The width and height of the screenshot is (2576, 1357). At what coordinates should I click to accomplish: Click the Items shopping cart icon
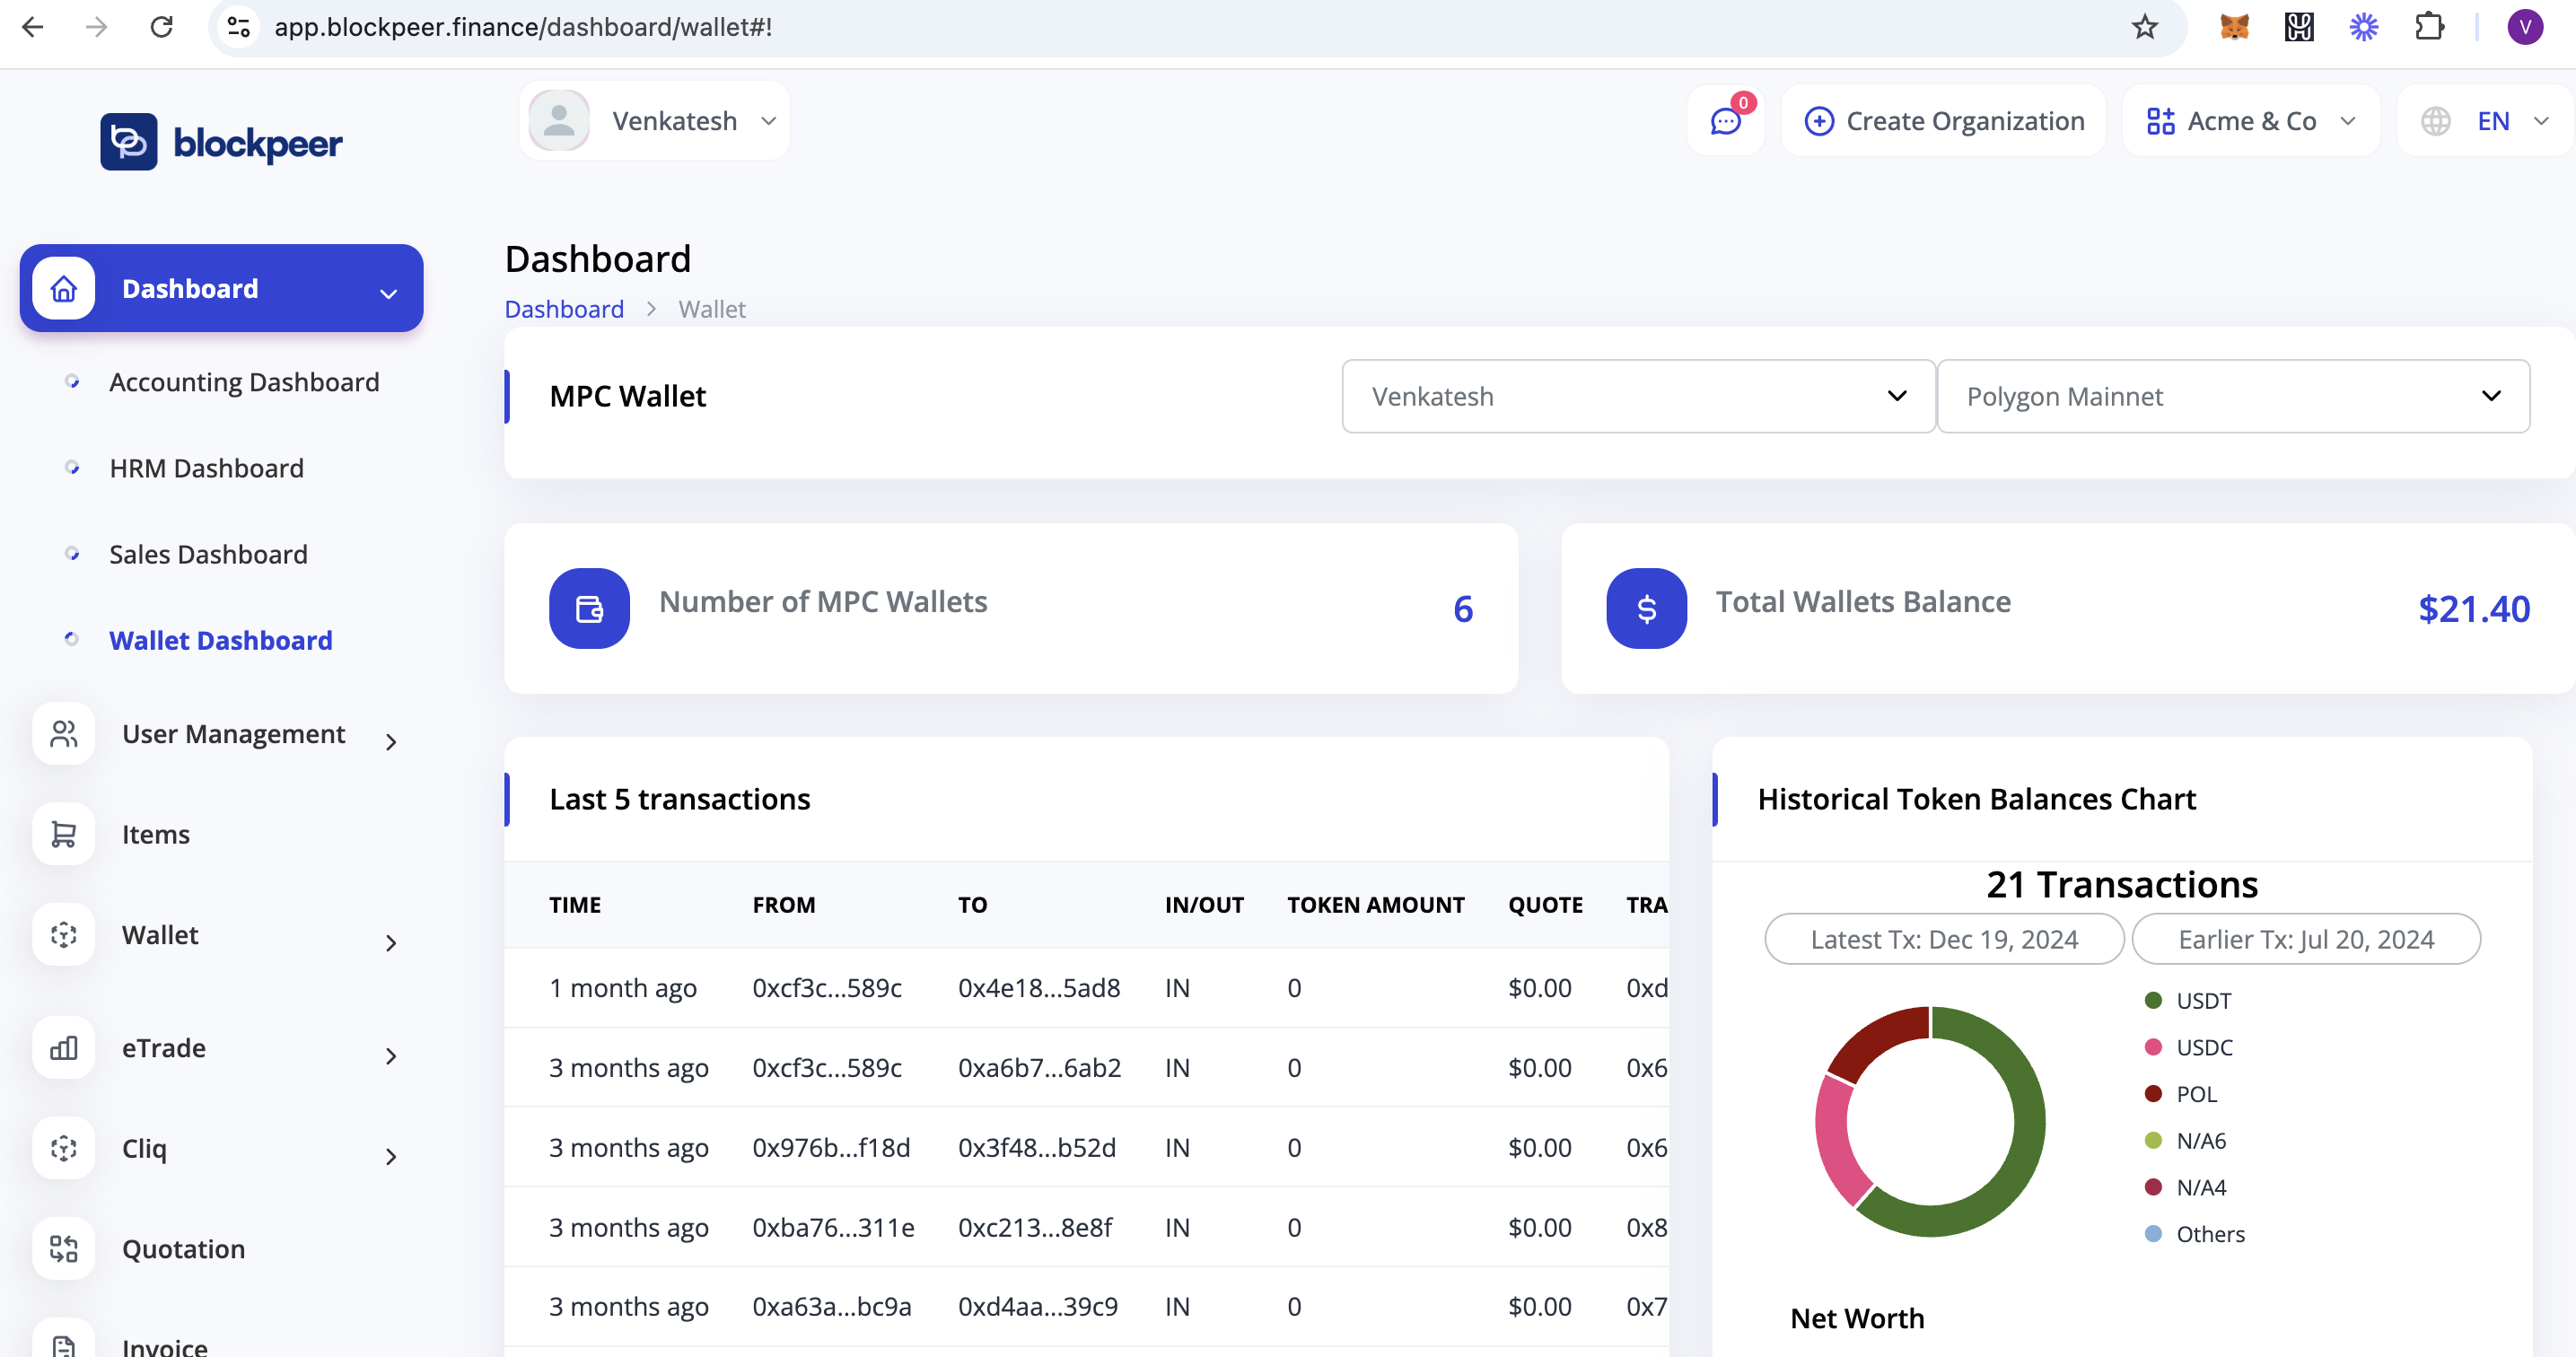63,833
